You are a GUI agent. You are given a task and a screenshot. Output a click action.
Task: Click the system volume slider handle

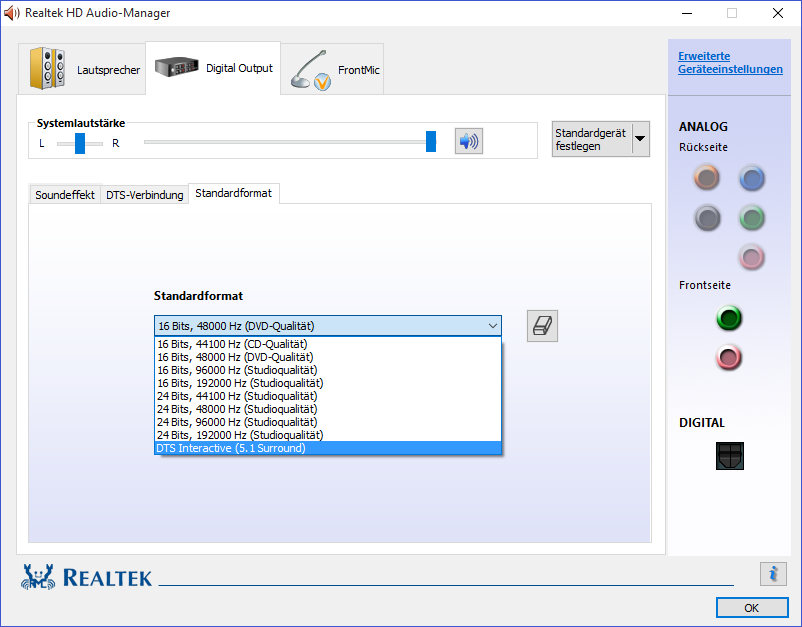pyautogui.click(x=431, y=141)
